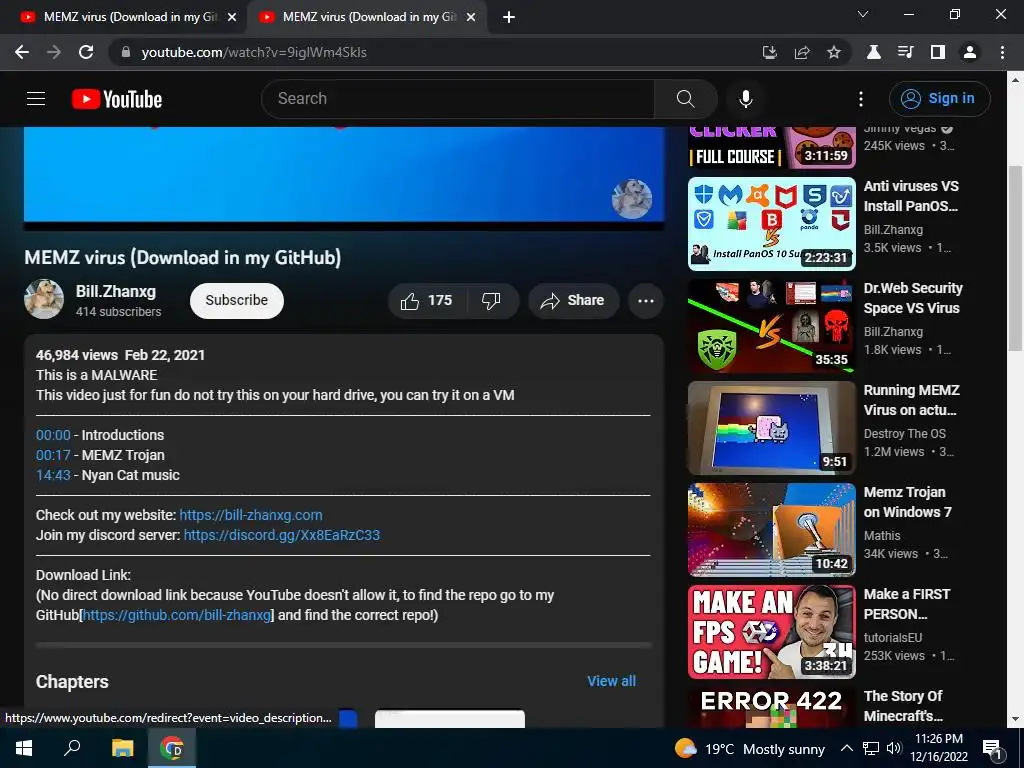Open File Explorer from taskbar
Image resolution: width=1024 pixels, height=768 pixels.
pos(122,748)
